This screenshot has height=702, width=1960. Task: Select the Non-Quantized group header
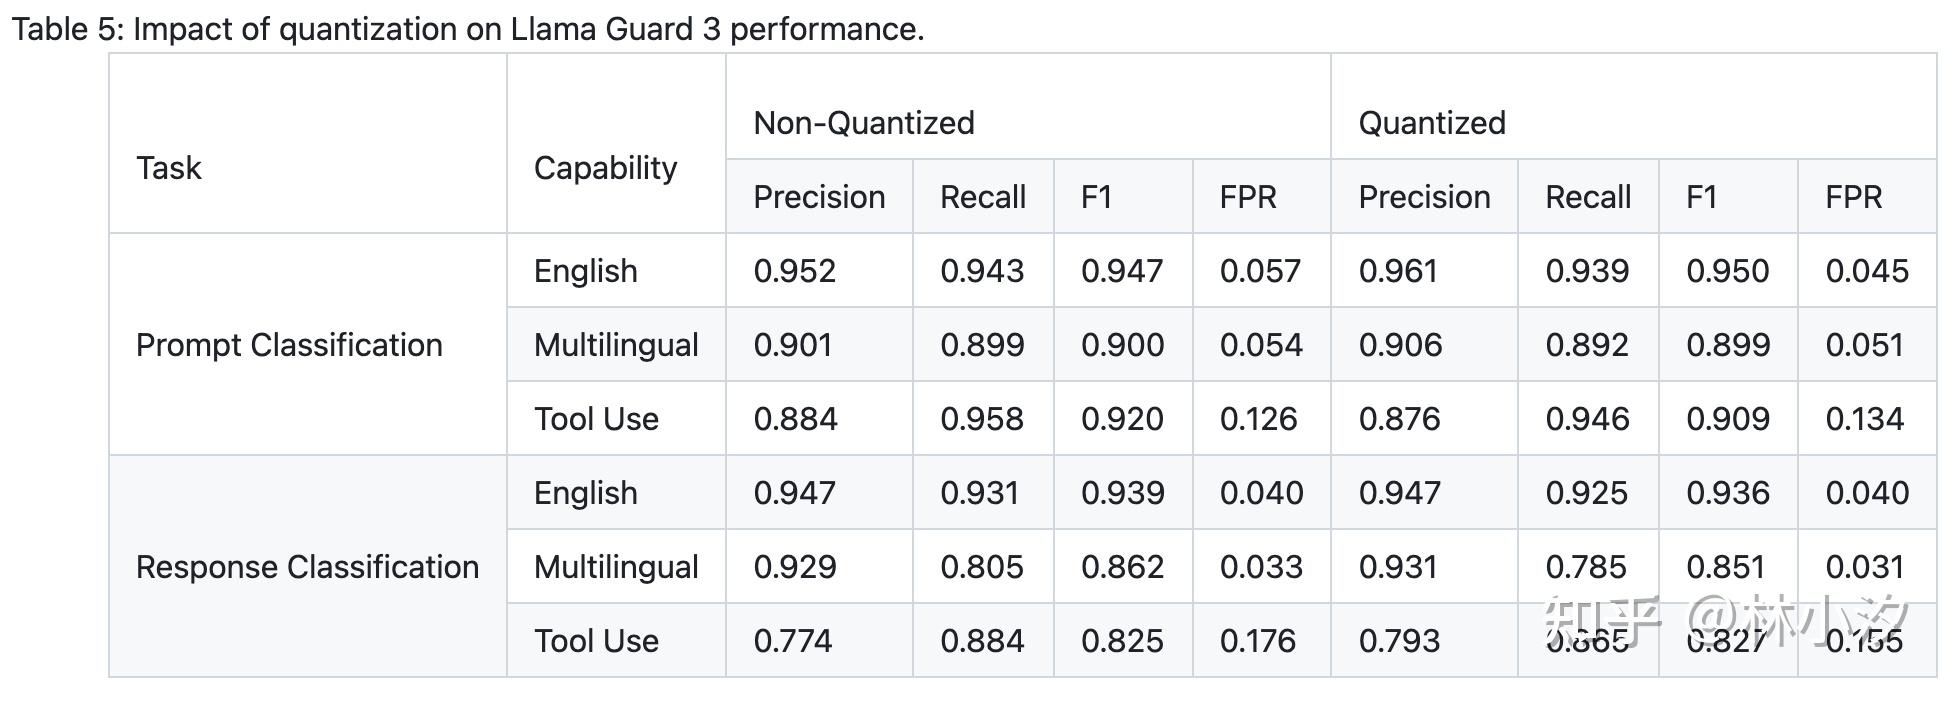click(x=864, y=123)
